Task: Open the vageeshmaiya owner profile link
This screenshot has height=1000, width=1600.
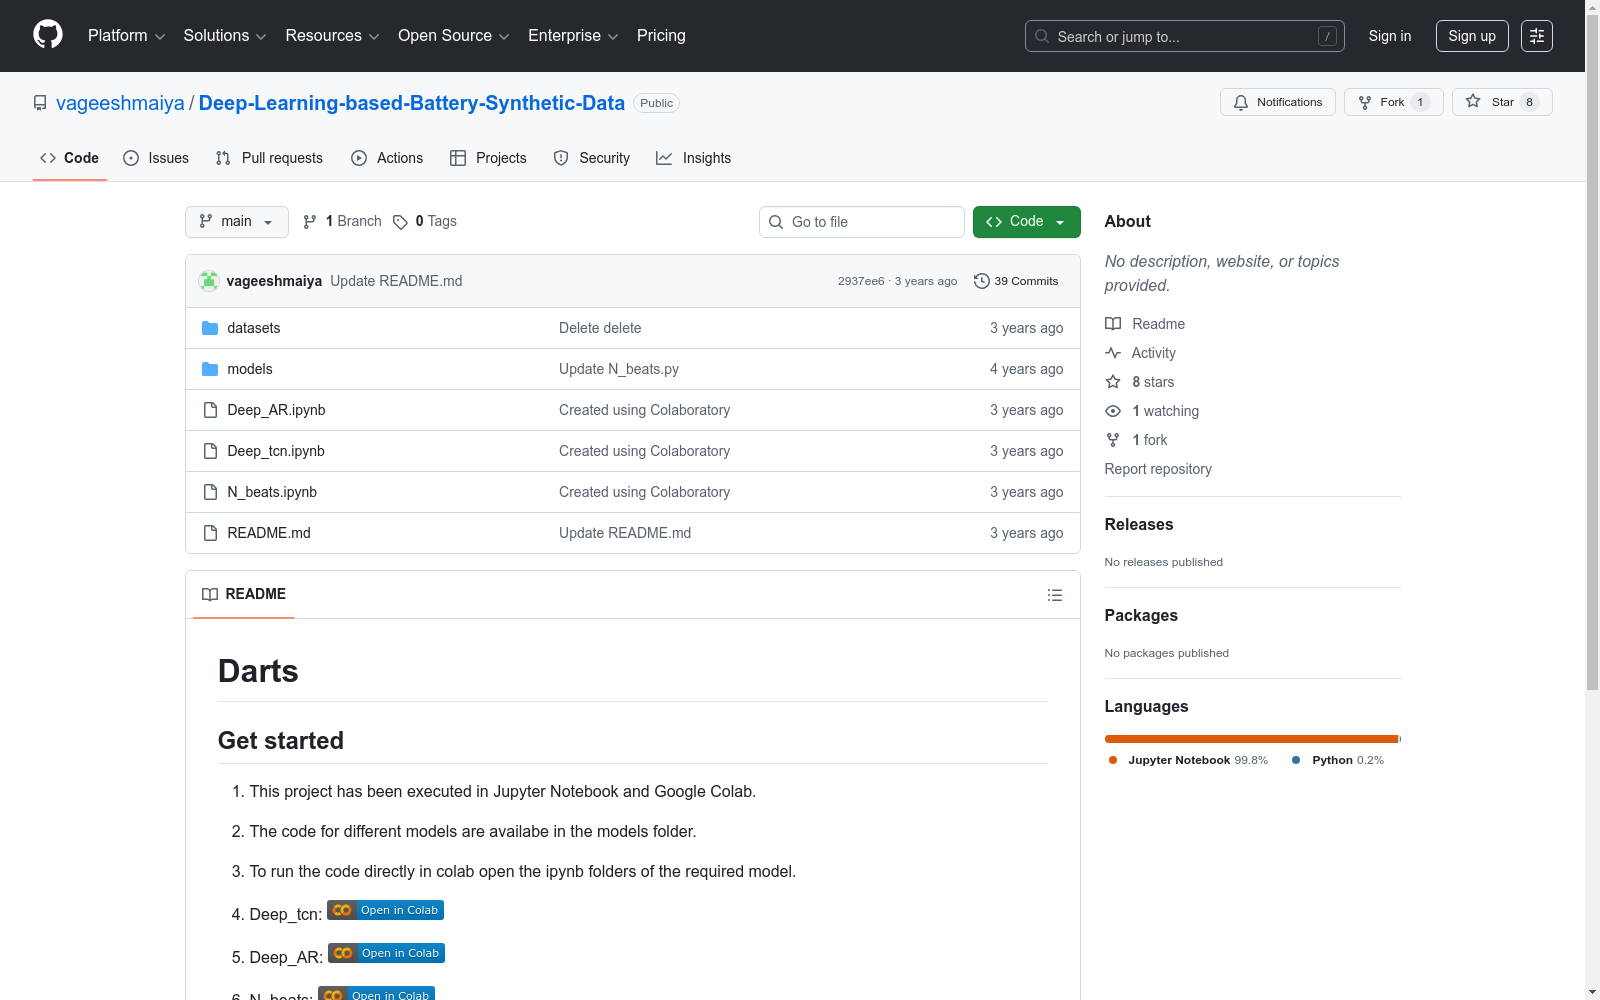Action: (x=120, y=103)
